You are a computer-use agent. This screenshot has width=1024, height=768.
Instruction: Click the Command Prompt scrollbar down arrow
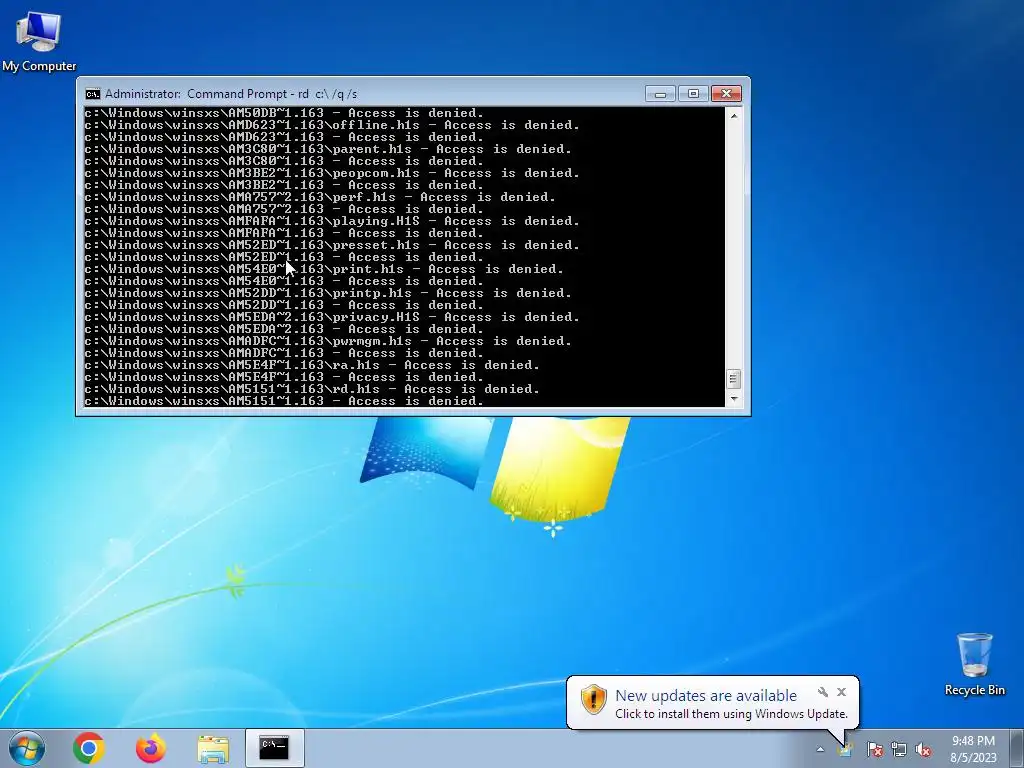(x=733, y=398)
